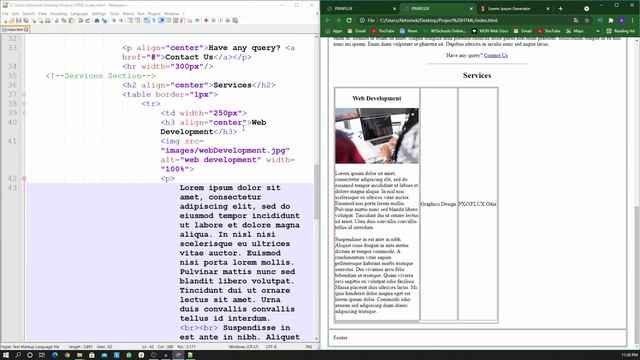
Task: Go back in Chrome browser
Action: tap(328, 20)
